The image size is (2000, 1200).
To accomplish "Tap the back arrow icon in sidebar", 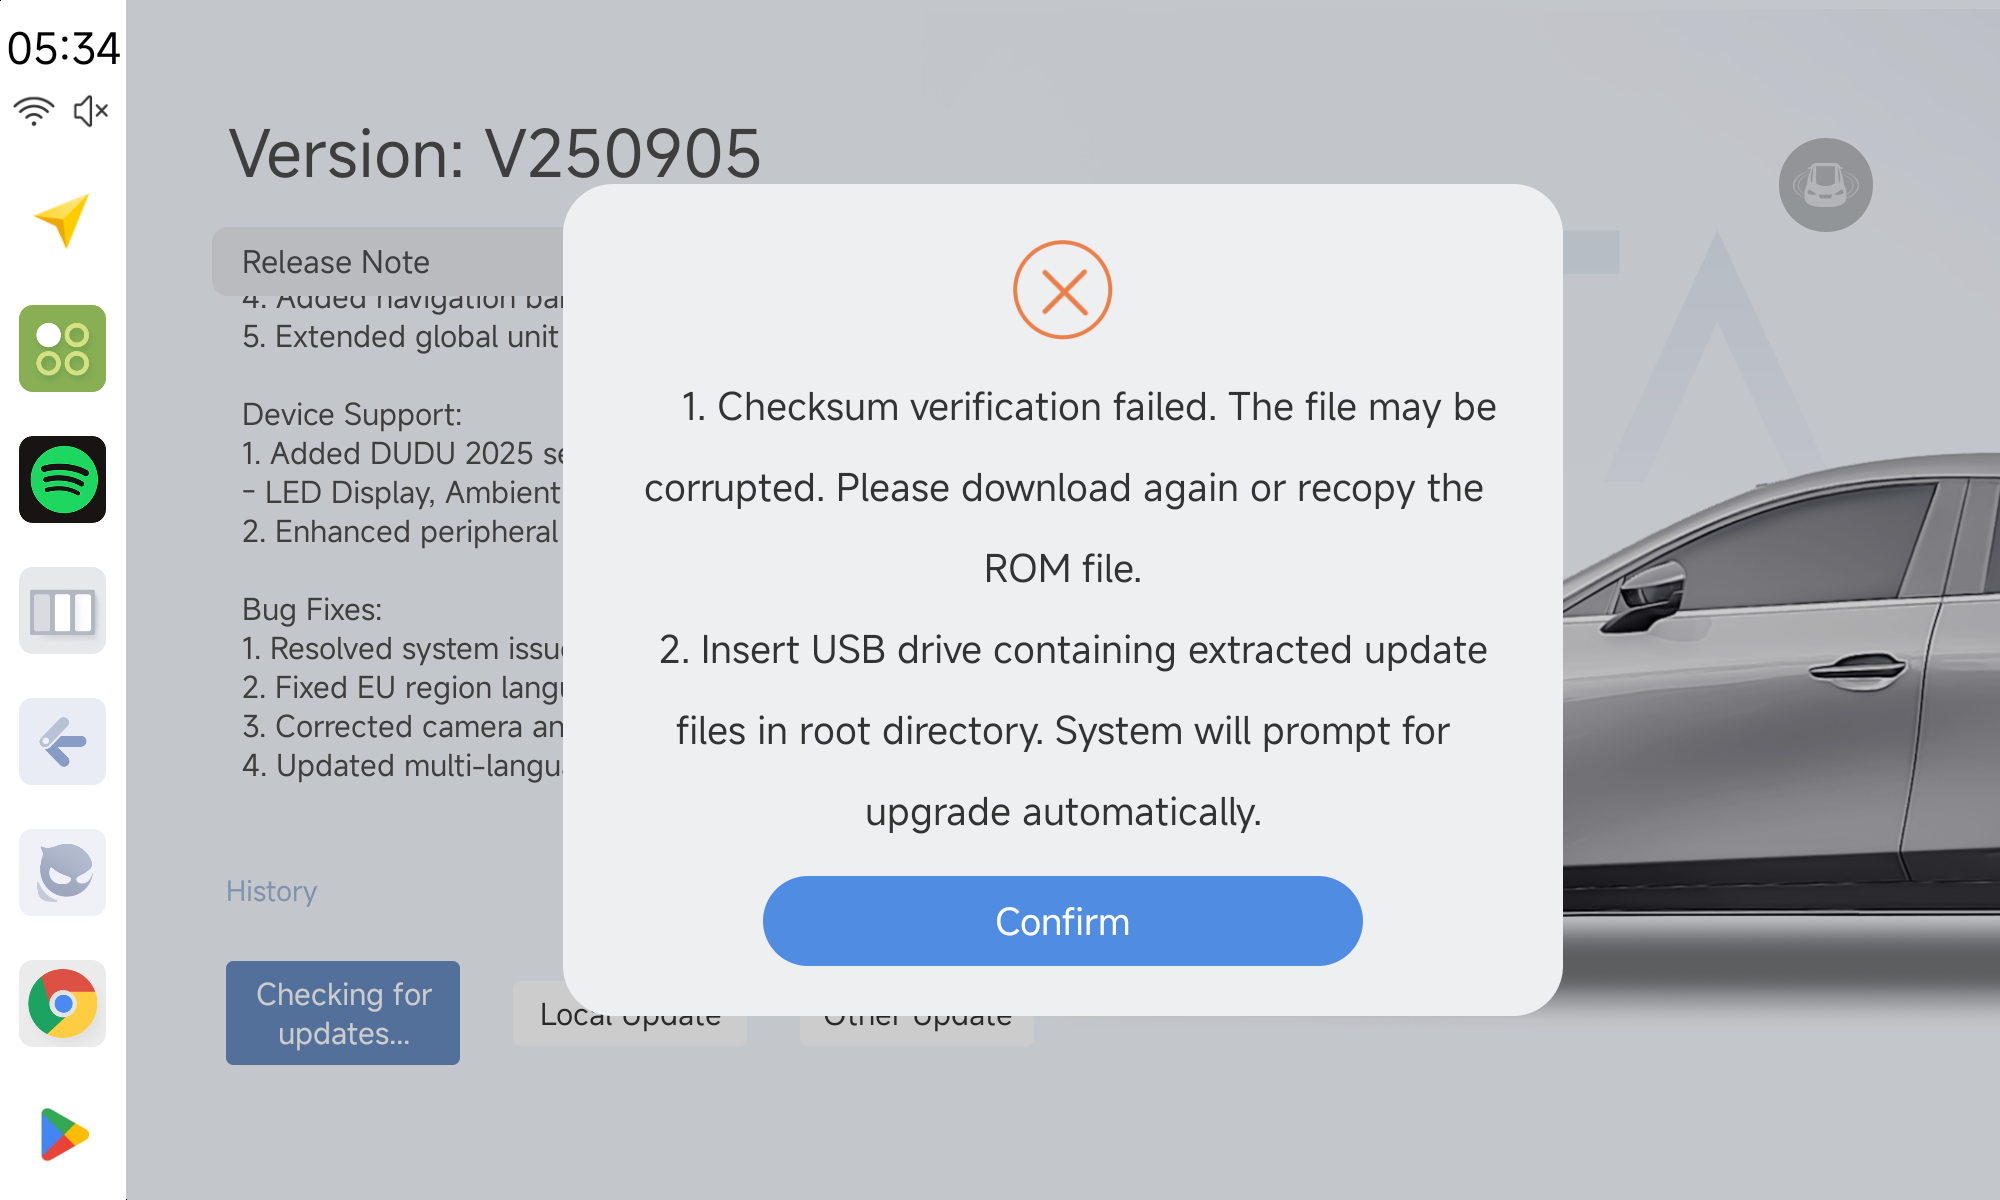I will click(62, 741).
